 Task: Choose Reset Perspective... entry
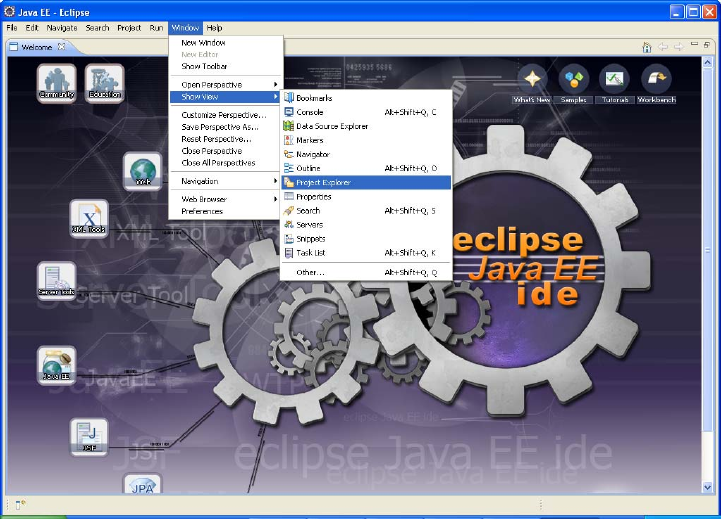click(225, 139)
